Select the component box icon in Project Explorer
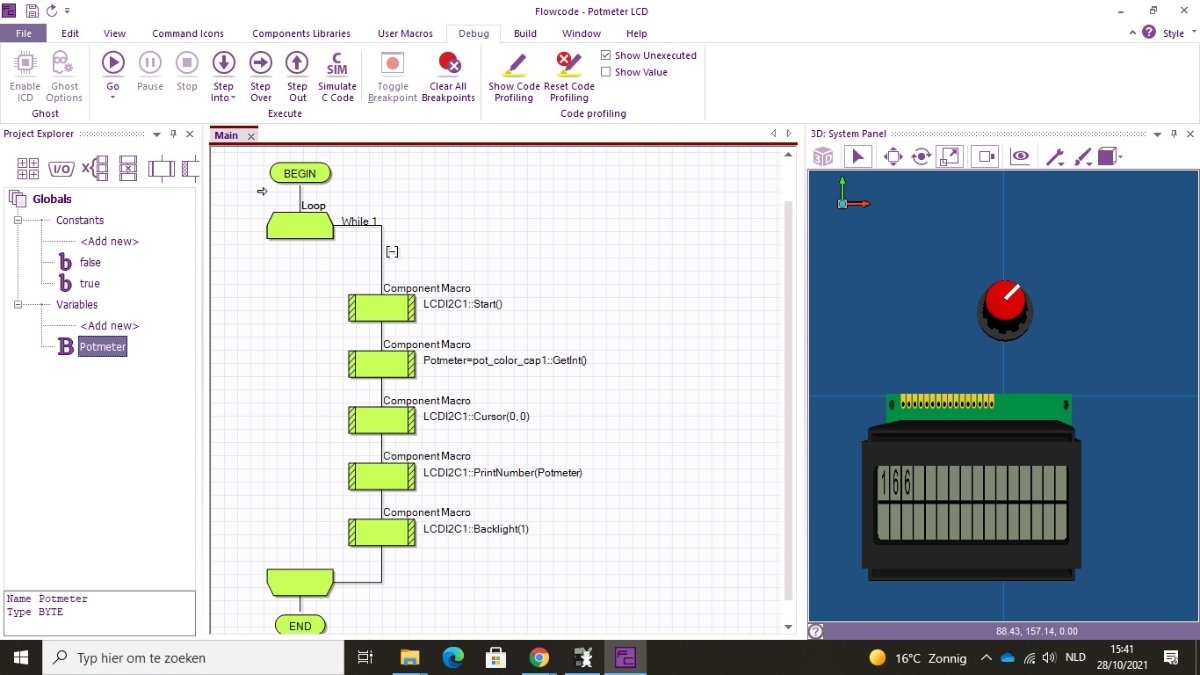The width and height of the screenshot is (1200, 675). coord(161,168)
